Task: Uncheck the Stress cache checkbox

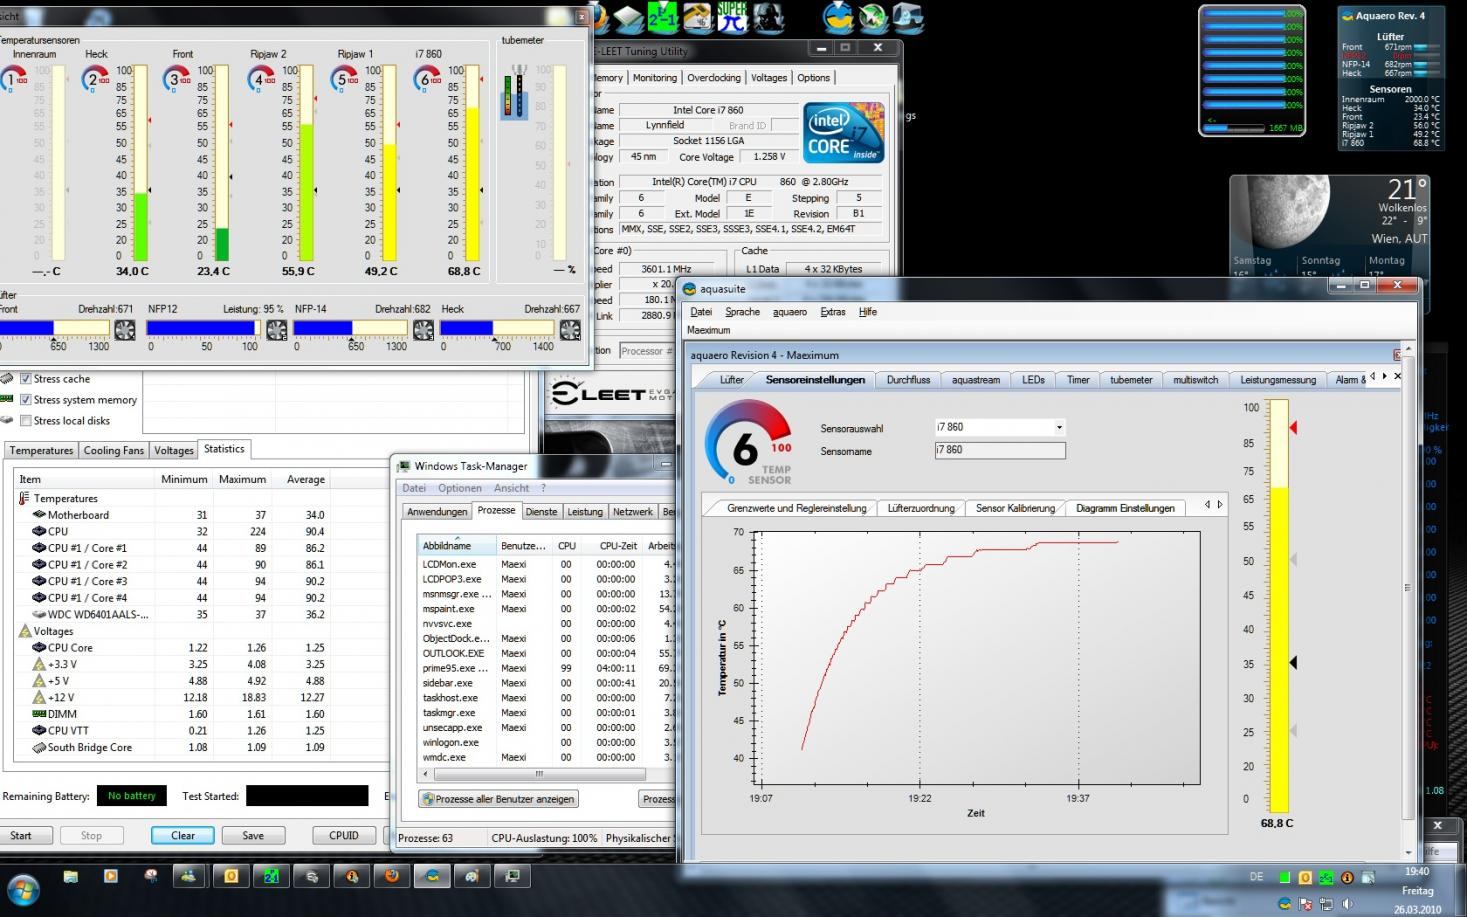Action: click(x=26, y=379)
